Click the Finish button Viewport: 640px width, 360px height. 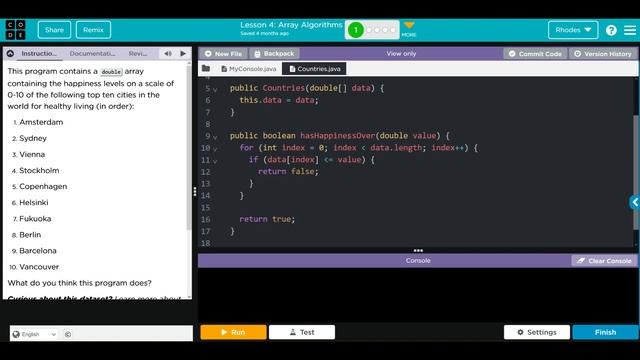[x=605, y=332]
